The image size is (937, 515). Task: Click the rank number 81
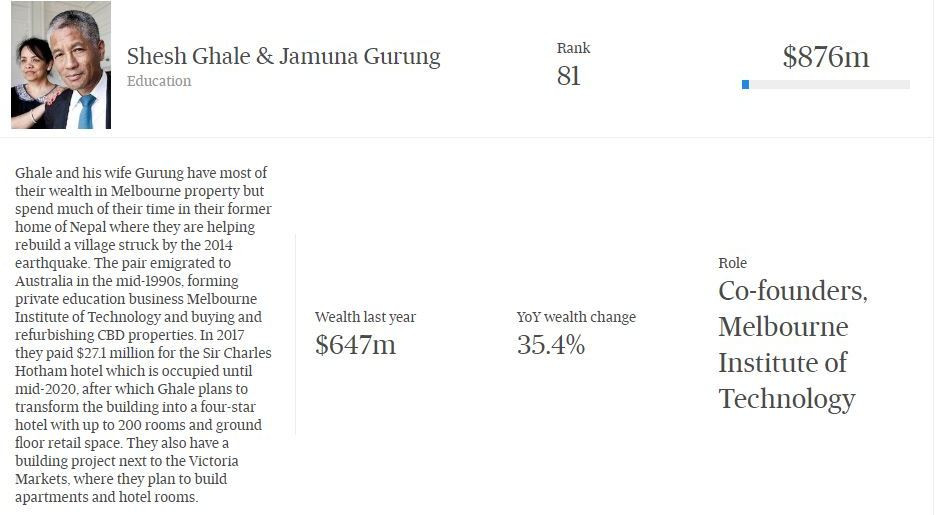(x=568, y=76)
